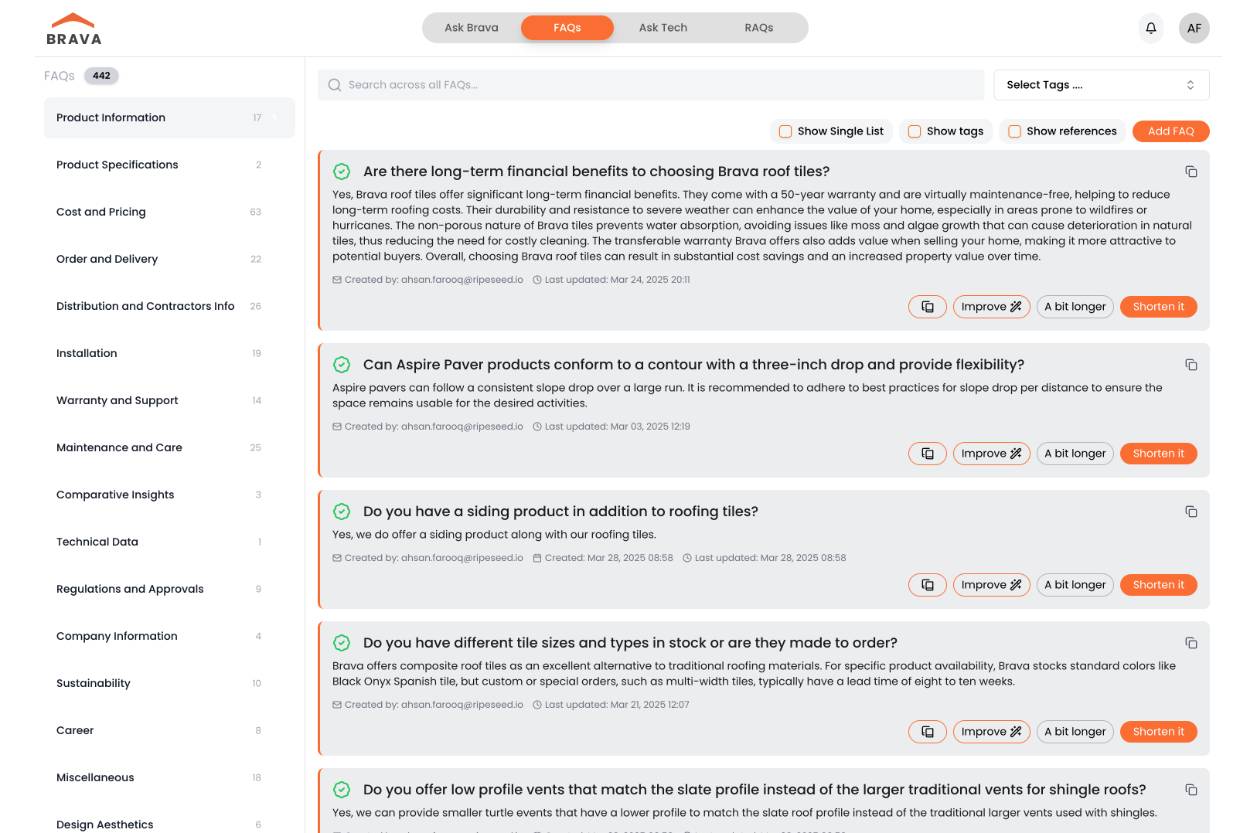Click Shorten it on Aspire Paver FAQ
This screenshot has width=1257, height=833.
pyautogui.click(x=1158, y=454)
